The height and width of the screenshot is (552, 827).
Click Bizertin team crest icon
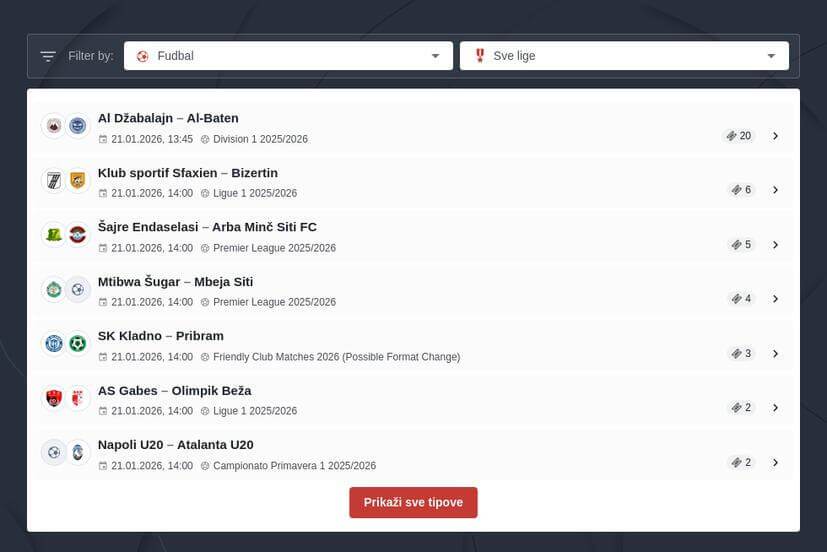coord(78,181)
